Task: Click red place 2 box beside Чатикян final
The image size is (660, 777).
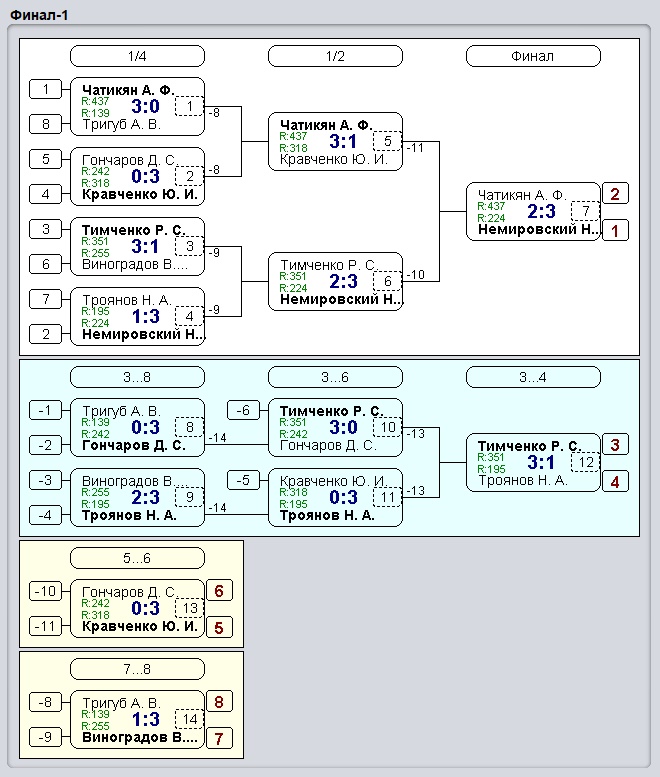Action: click(x=615, y=193)
